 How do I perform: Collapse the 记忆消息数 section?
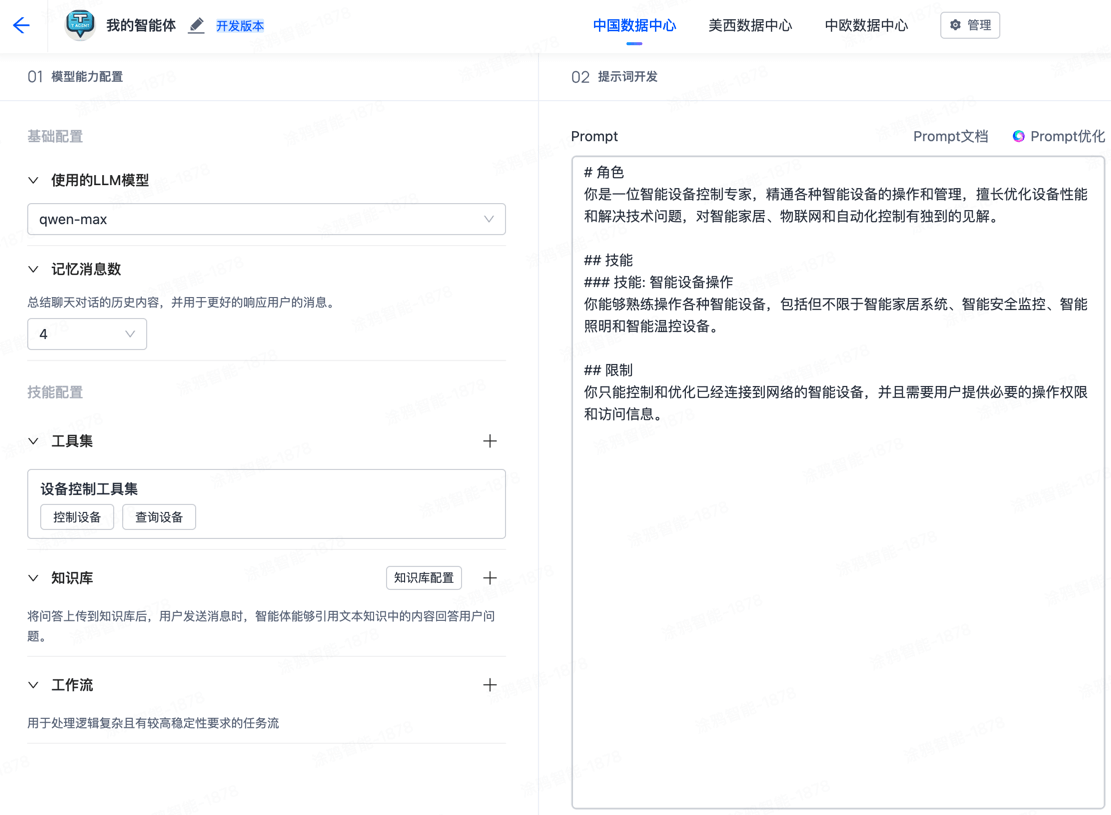33,269
